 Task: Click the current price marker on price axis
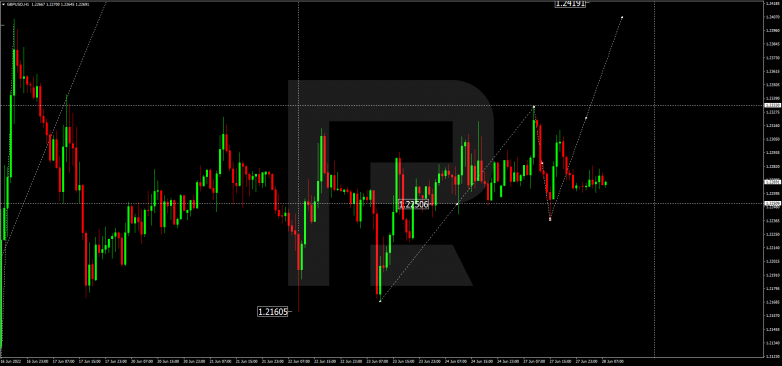[773, 182]
